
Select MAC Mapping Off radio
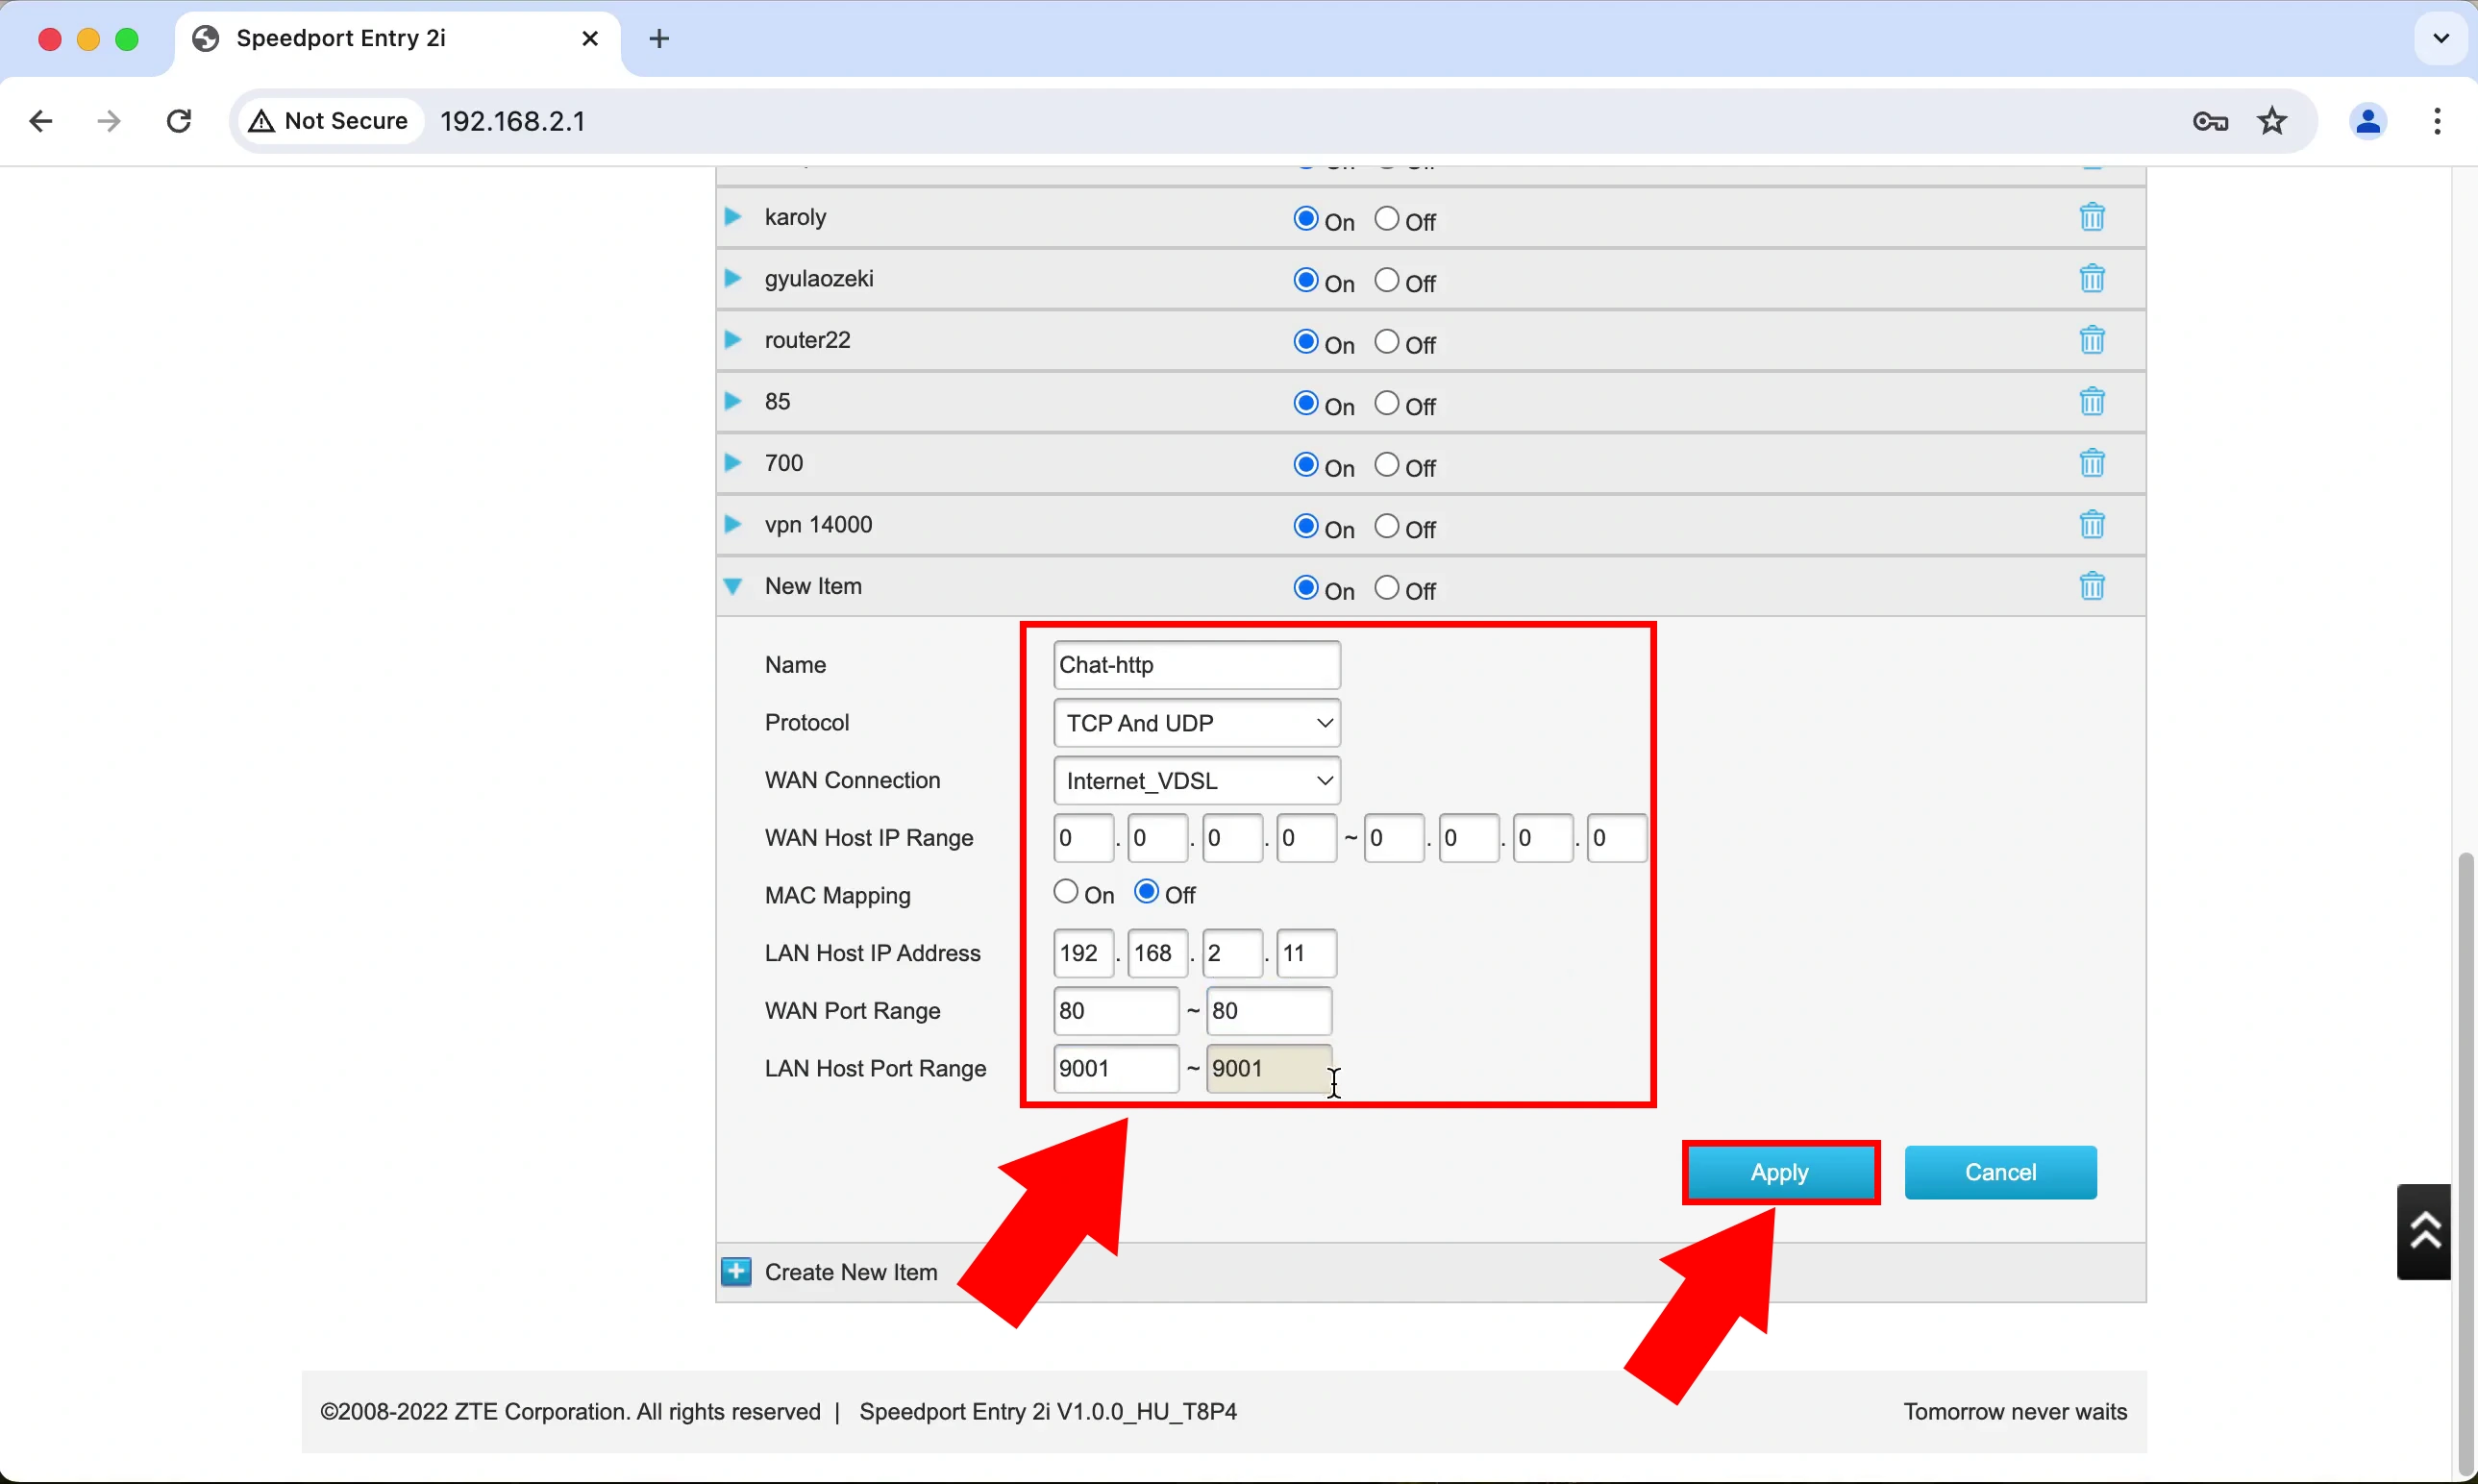point(1146,892)
